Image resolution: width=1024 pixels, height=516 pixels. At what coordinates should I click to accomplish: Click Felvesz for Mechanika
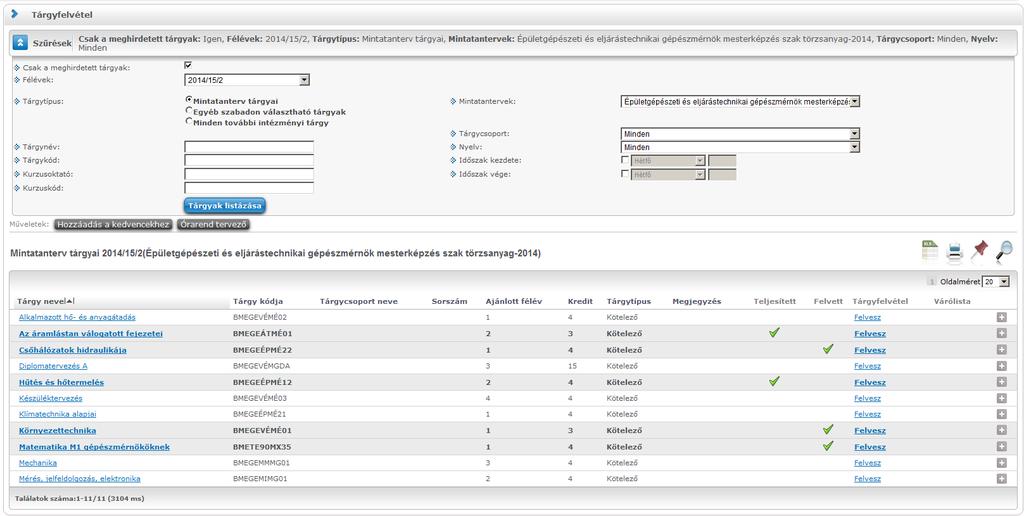[x=867, y=463]
